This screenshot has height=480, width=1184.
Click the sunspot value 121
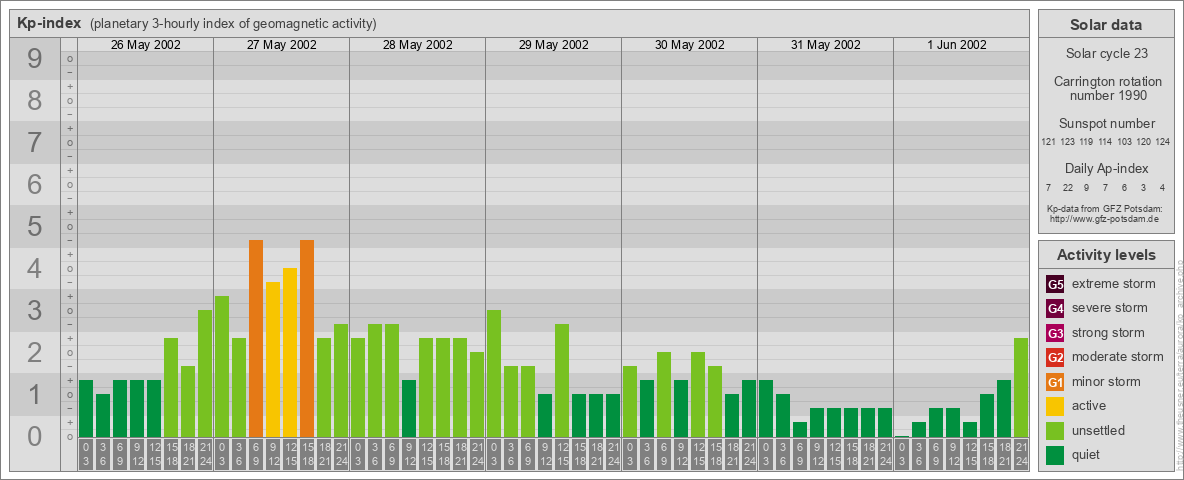click(x=1047, y=142)
